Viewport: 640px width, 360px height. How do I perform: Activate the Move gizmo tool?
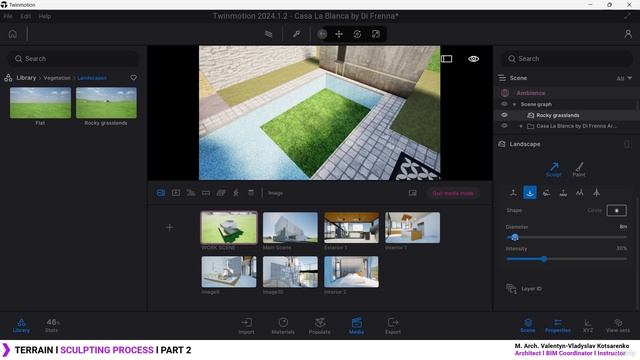pyautogui.click(x=339, y=34)
